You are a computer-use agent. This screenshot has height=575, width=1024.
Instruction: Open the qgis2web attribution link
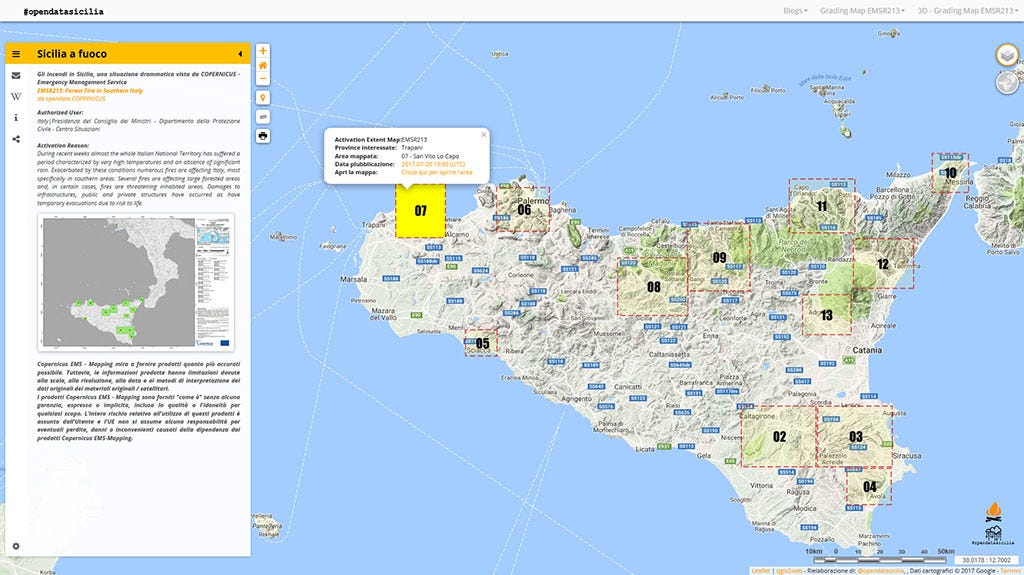pyautogui.click(x=788, y=570)
